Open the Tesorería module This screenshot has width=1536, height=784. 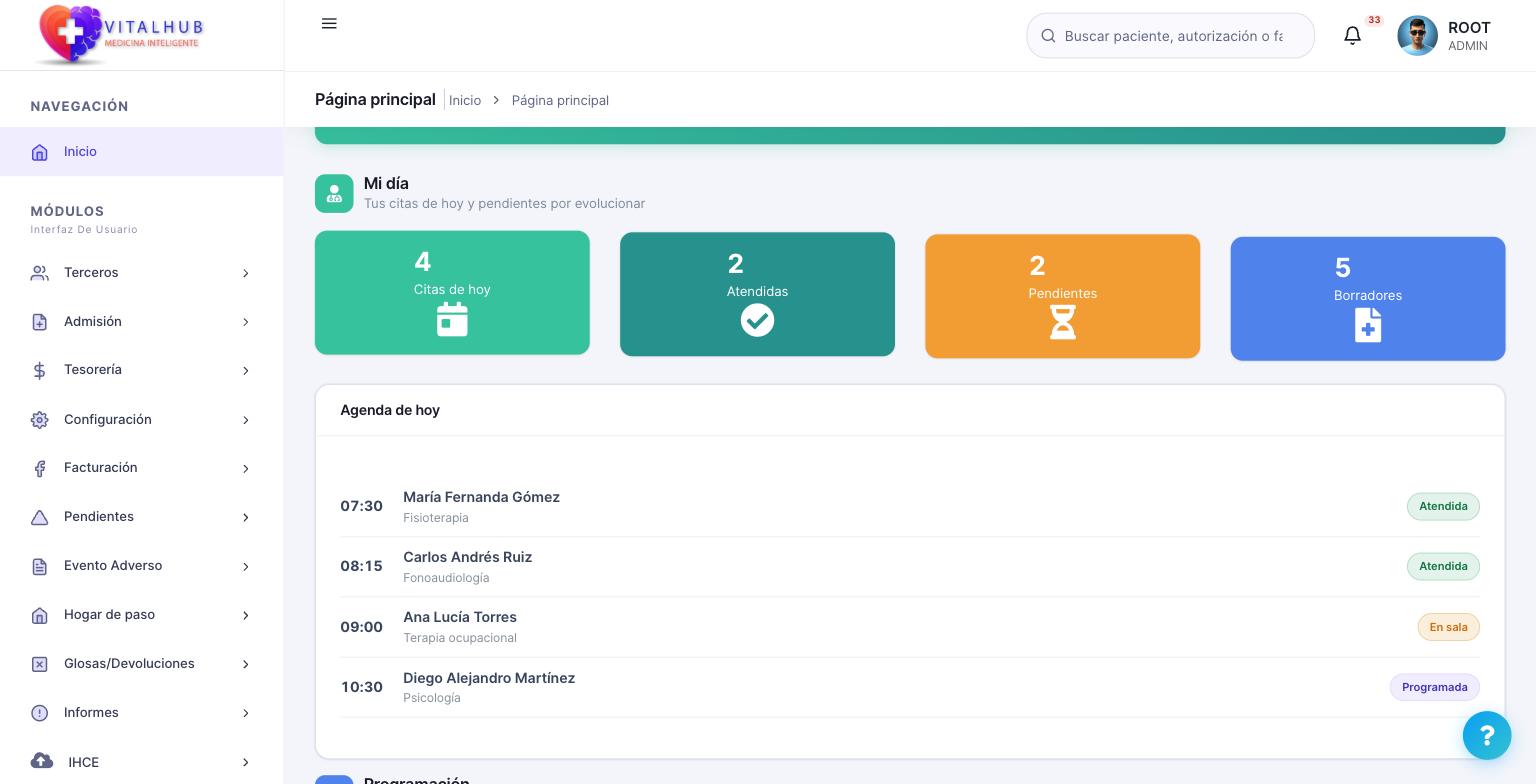coord(141,370)
